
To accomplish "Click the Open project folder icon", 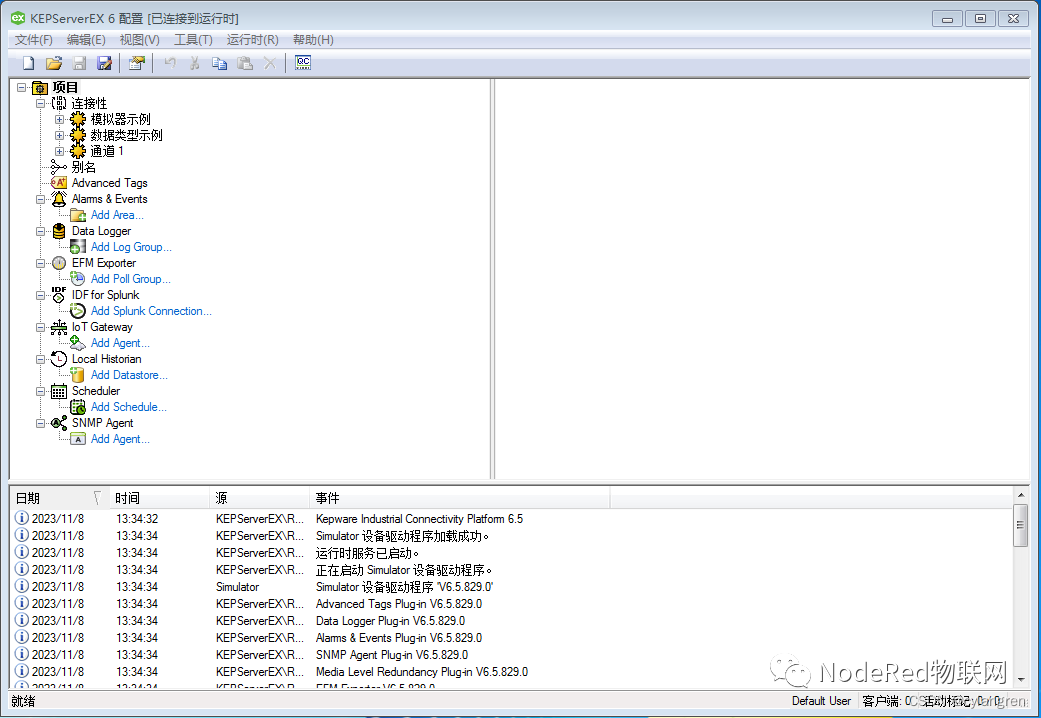I will [54, 63].
